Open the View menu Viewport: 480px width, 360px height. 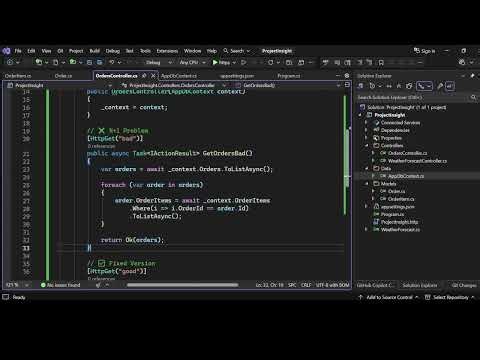pyautogui.click(x=46, y=51)
